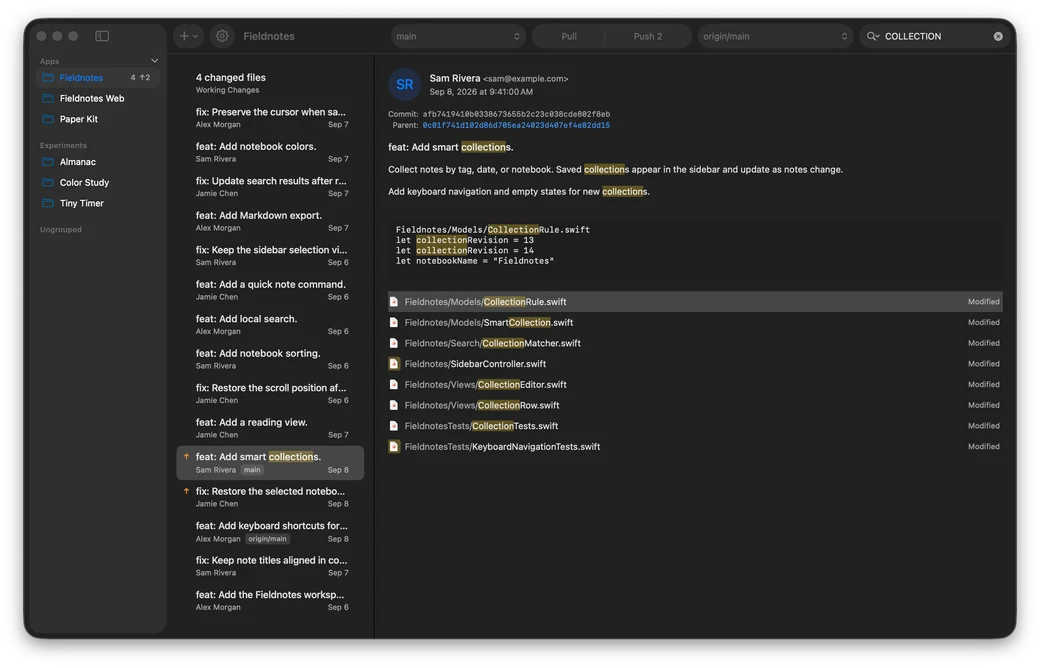Select commit Add keyboard shortcuts for

point(271,531)
